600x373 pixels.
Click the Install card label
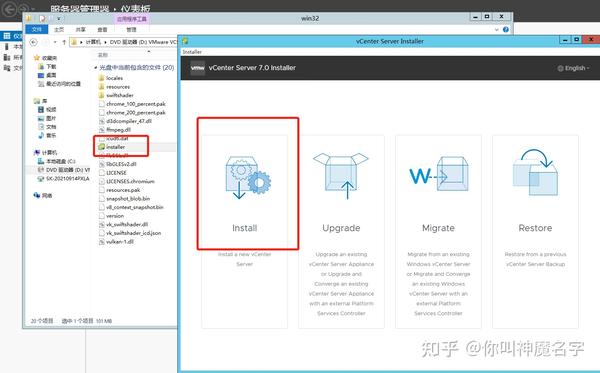pos(245,228)
